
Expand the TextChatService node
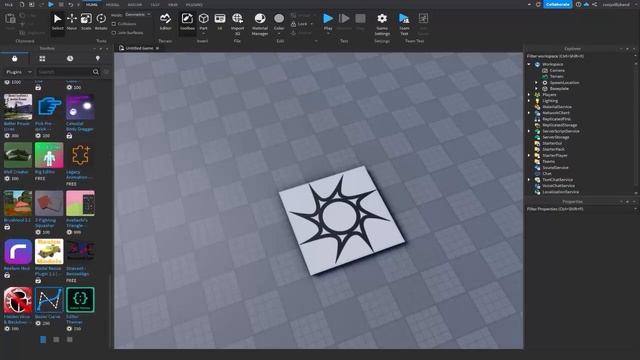[529, 180]
